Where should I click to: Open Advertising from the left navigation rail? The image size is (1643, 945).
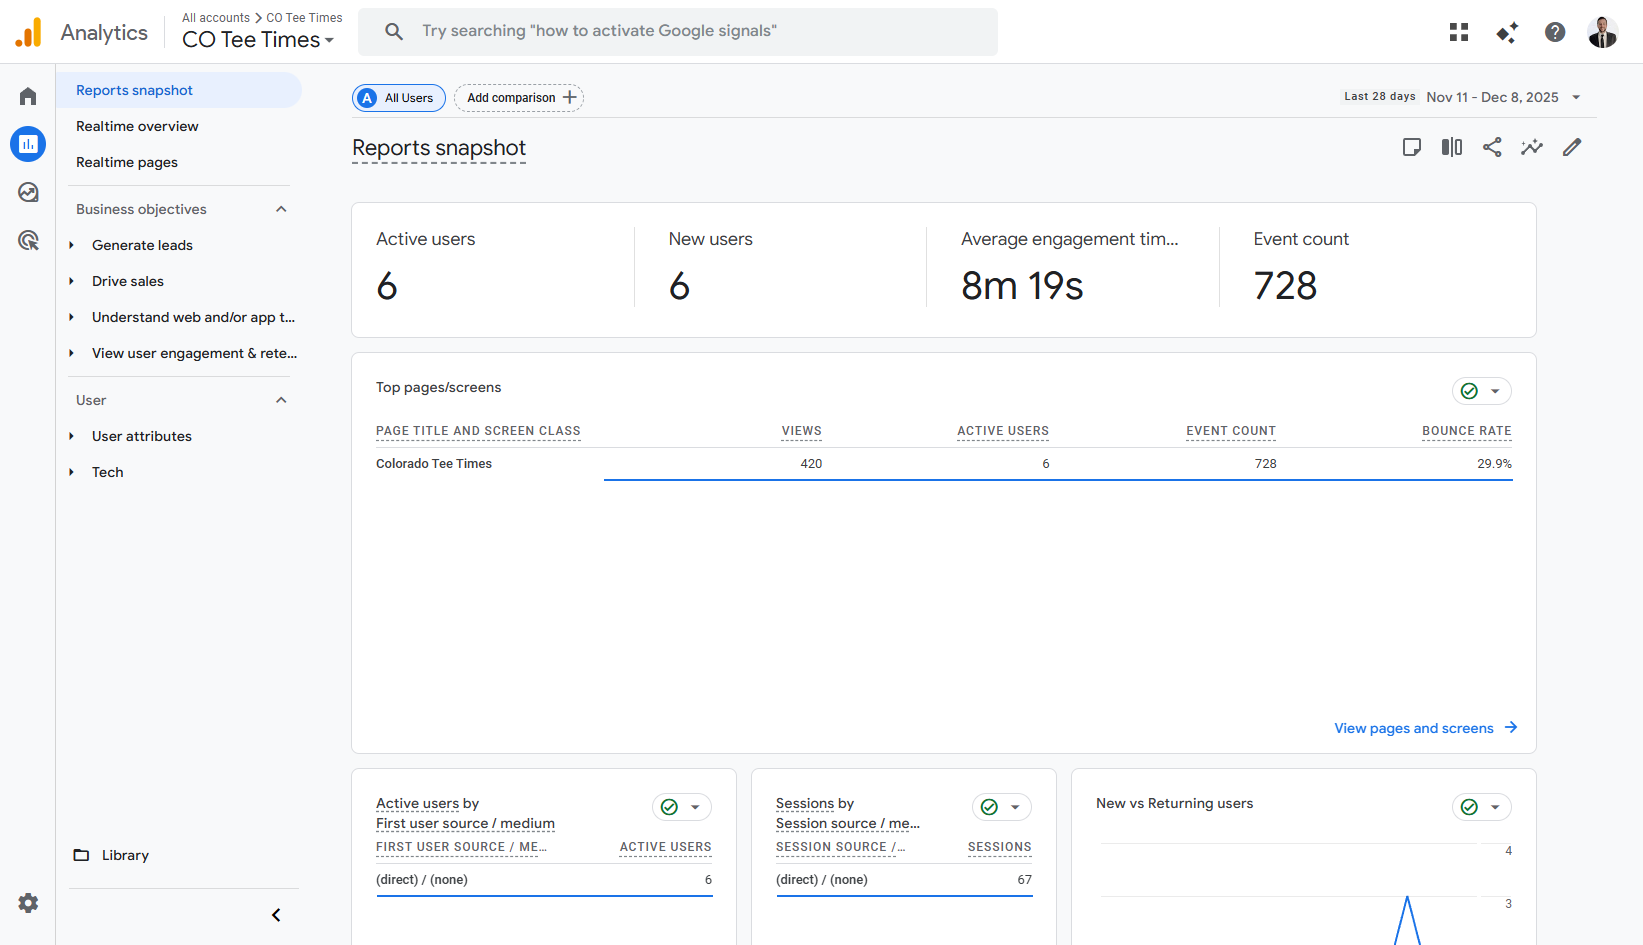coord(27,240)
